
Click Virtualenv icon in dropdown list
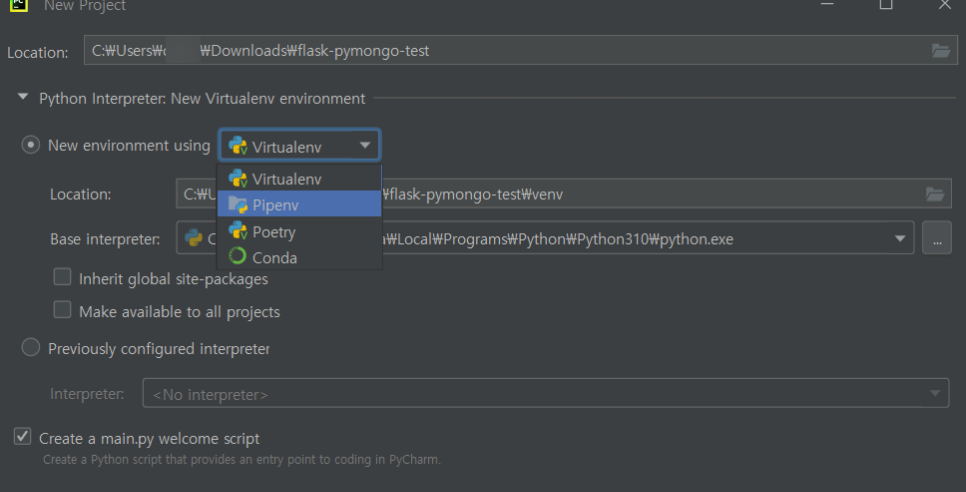238,179
